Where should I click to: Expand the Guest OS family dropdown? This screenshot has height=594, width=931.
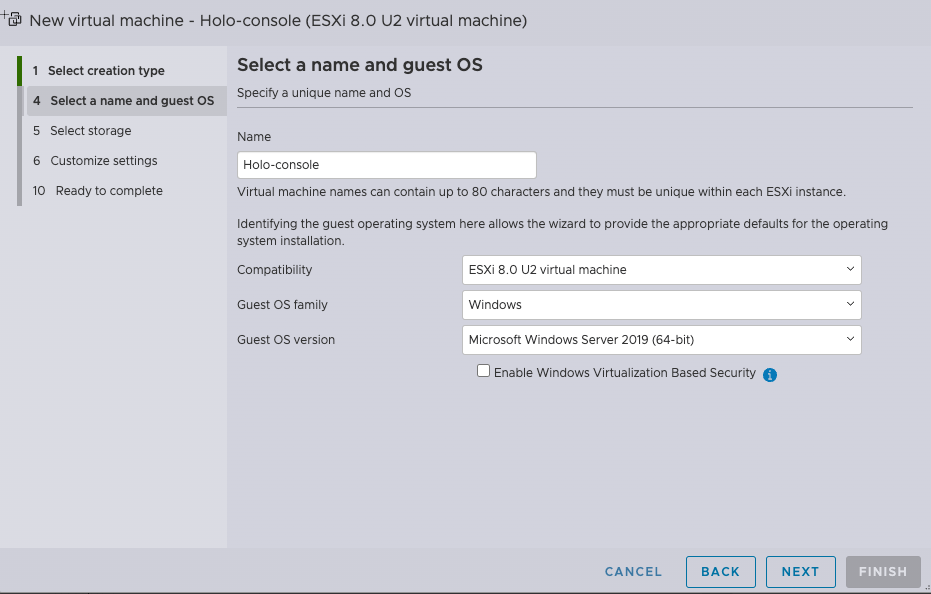tap(661, 305)
